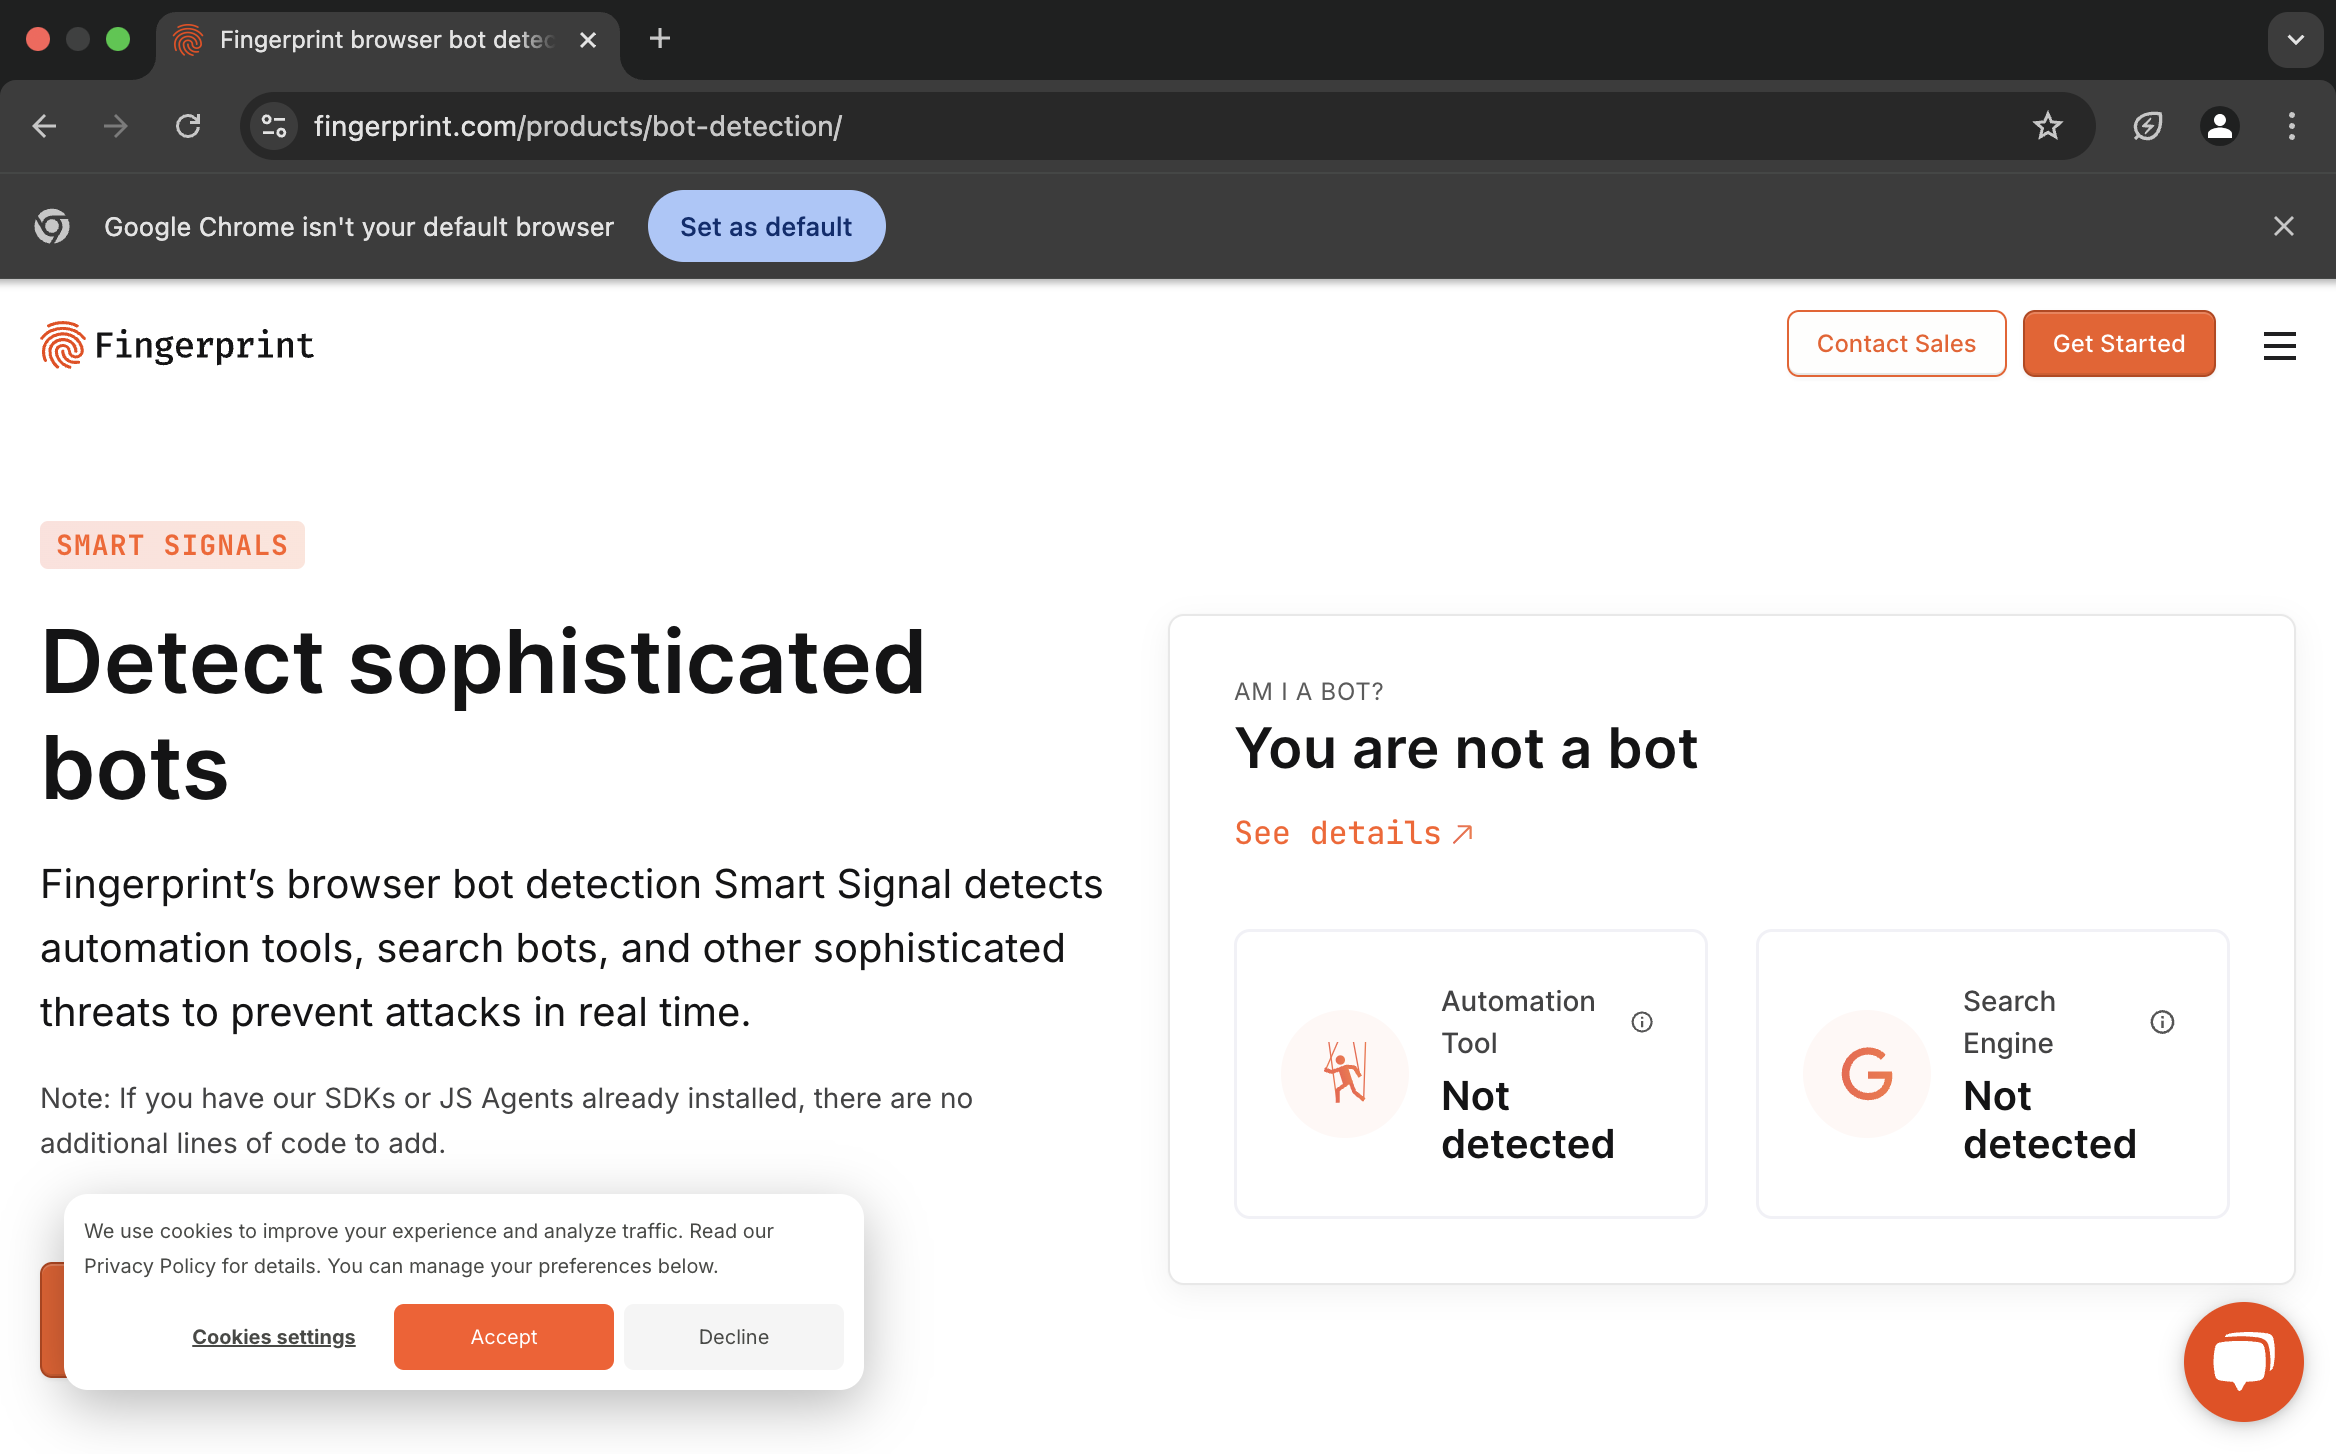This screenshot has width=2336, height=1454.
Task: Bookmark this page with star icon
Action: (x=2047, y=126)
